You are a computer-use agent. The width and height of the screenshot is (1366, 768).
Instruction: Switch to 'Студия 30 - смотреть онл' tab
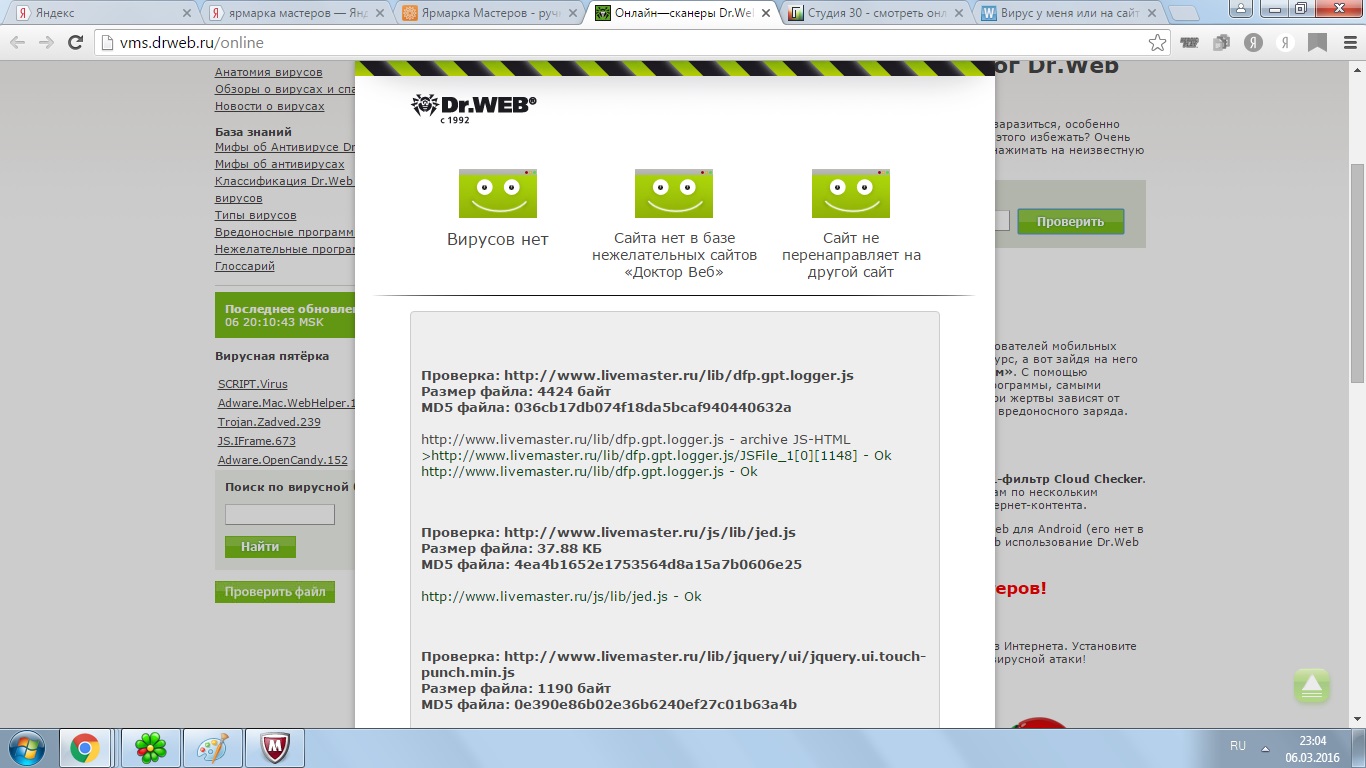(874, 14)
